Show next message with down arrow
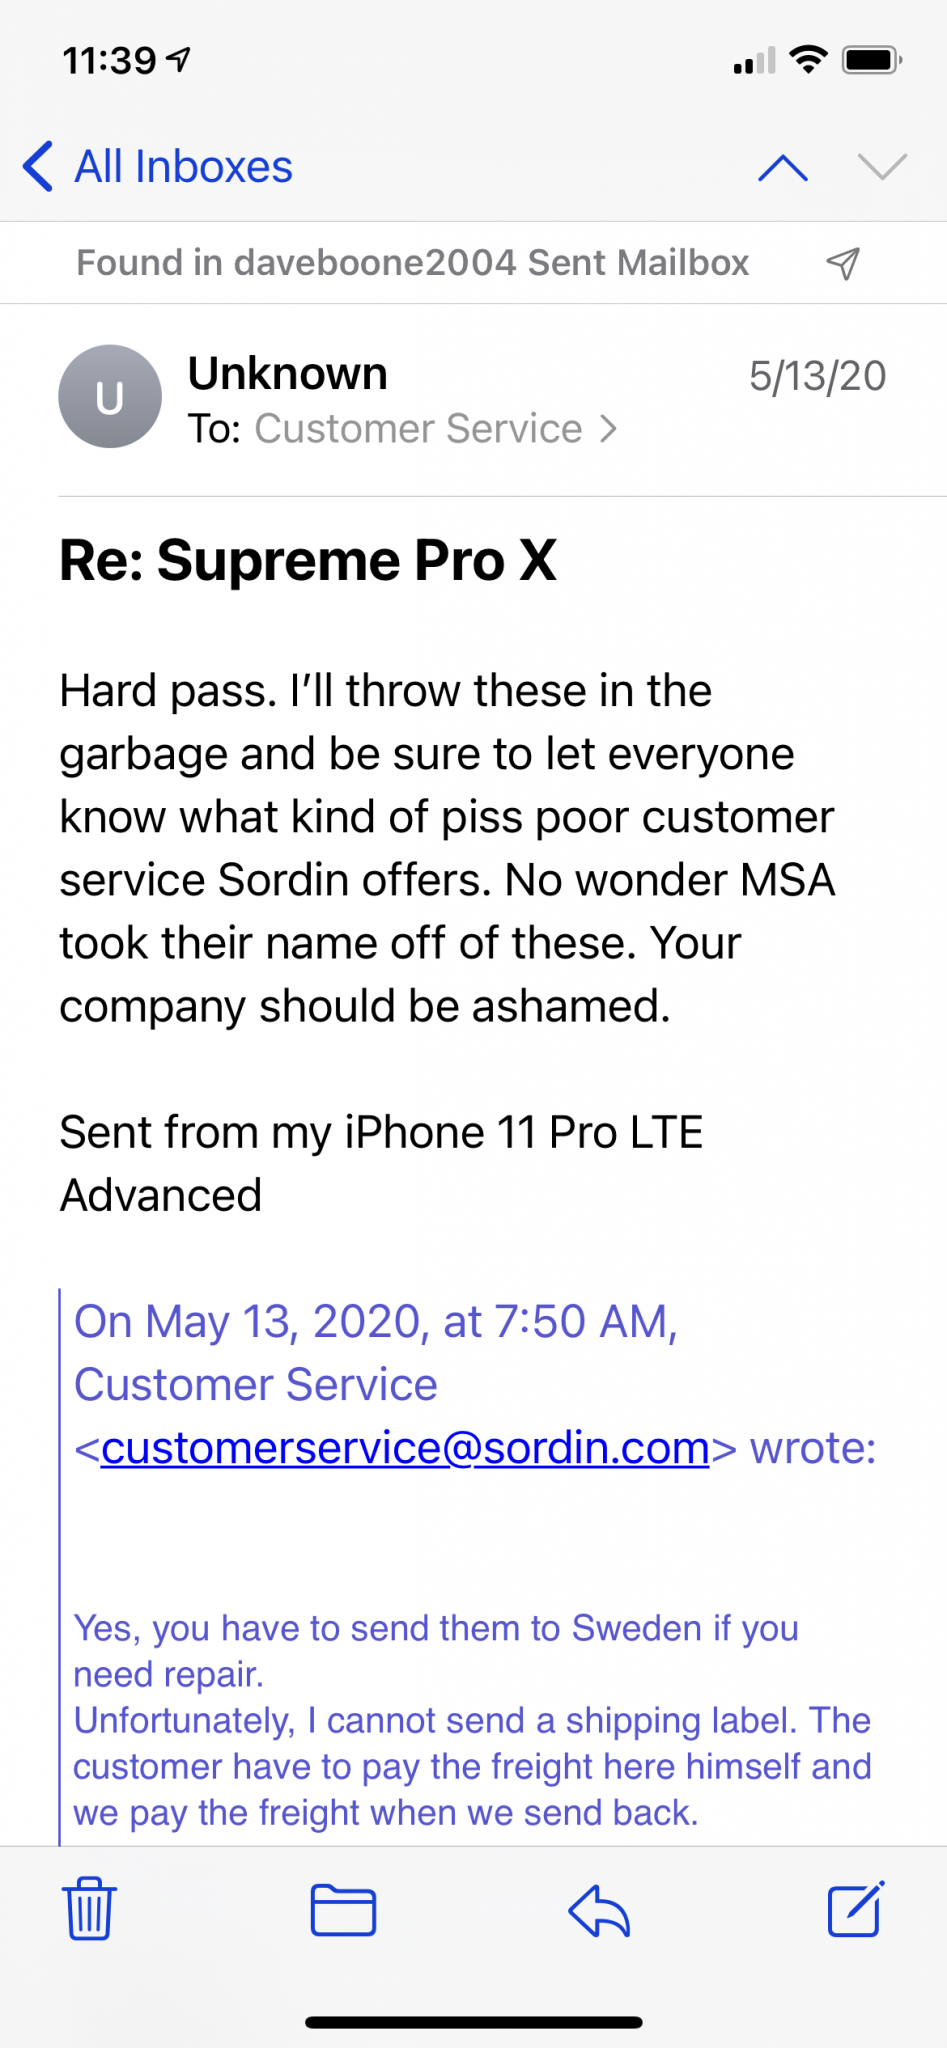The image size is (947, 2048). click(x=882, y=167)
